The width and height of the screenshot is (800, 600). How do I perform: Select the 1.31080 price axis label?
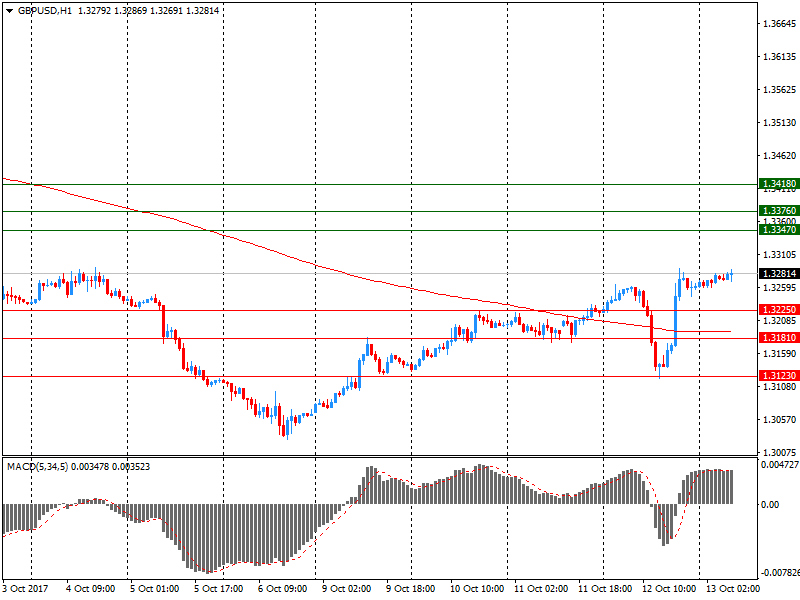coord(780,387)
